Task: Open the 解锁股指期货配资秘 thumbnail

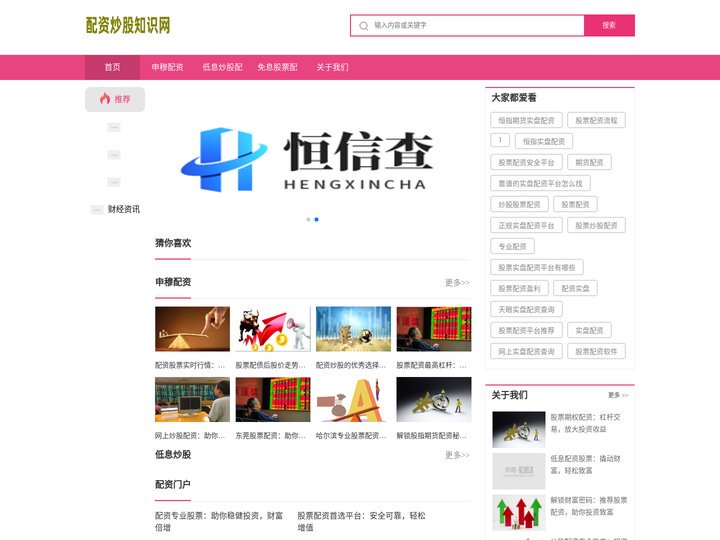Action: coord(434,399)
